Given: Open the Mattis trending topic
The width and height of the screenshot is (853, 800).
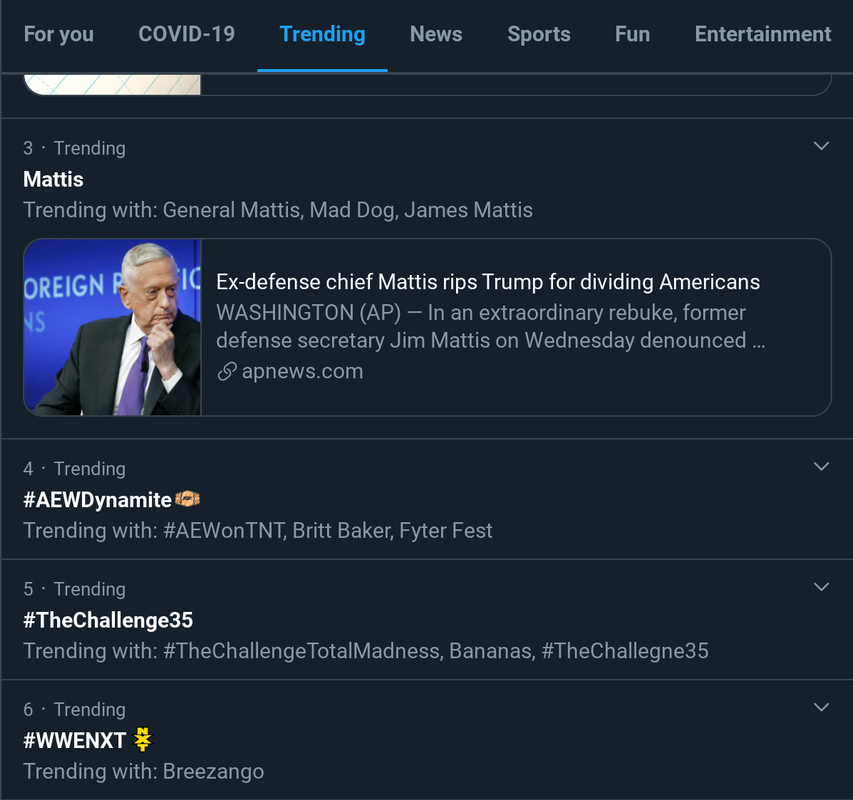Looking at the screenshot, I should click(53, 179).
